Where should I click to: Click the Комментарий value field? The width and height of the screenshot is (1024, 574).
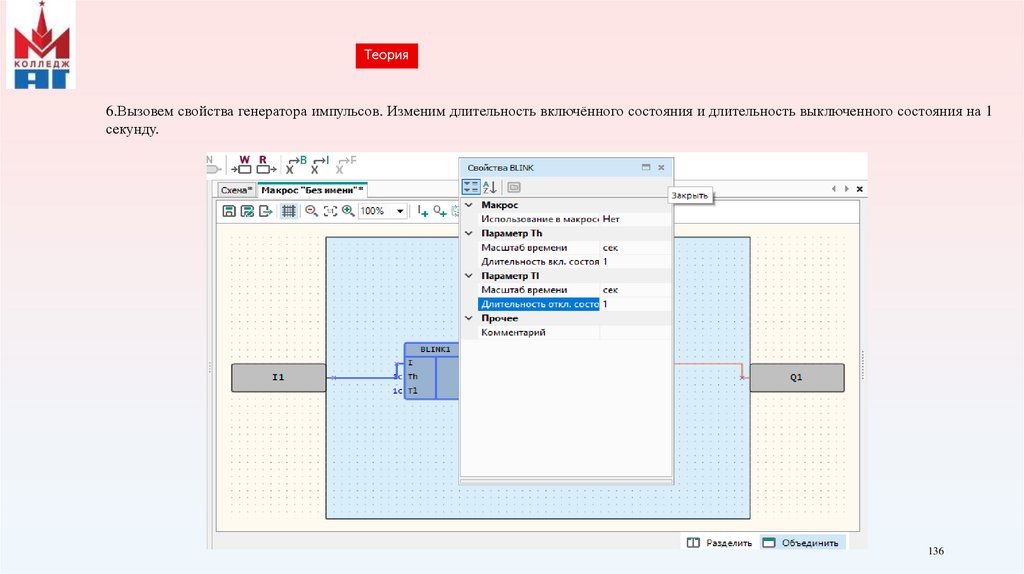pos(636,332)
